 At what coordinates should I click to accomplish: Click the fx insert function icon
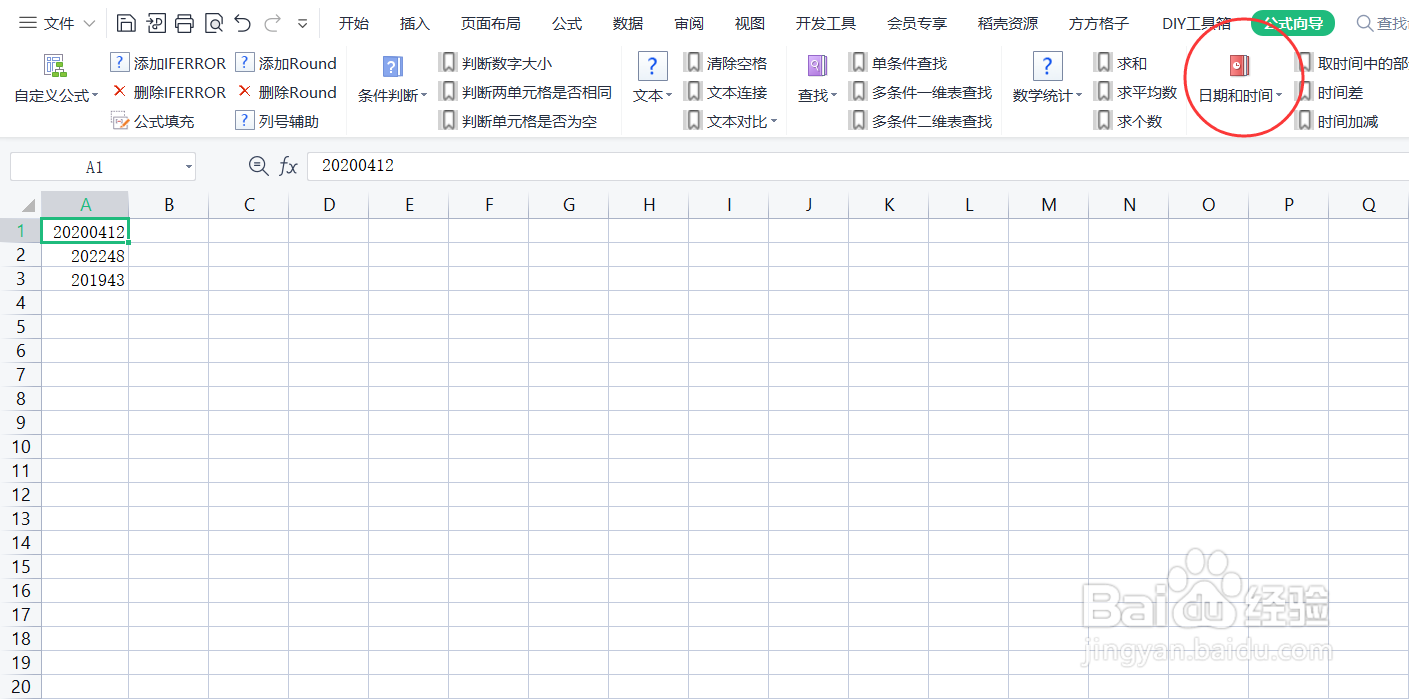tap(288, 166)
